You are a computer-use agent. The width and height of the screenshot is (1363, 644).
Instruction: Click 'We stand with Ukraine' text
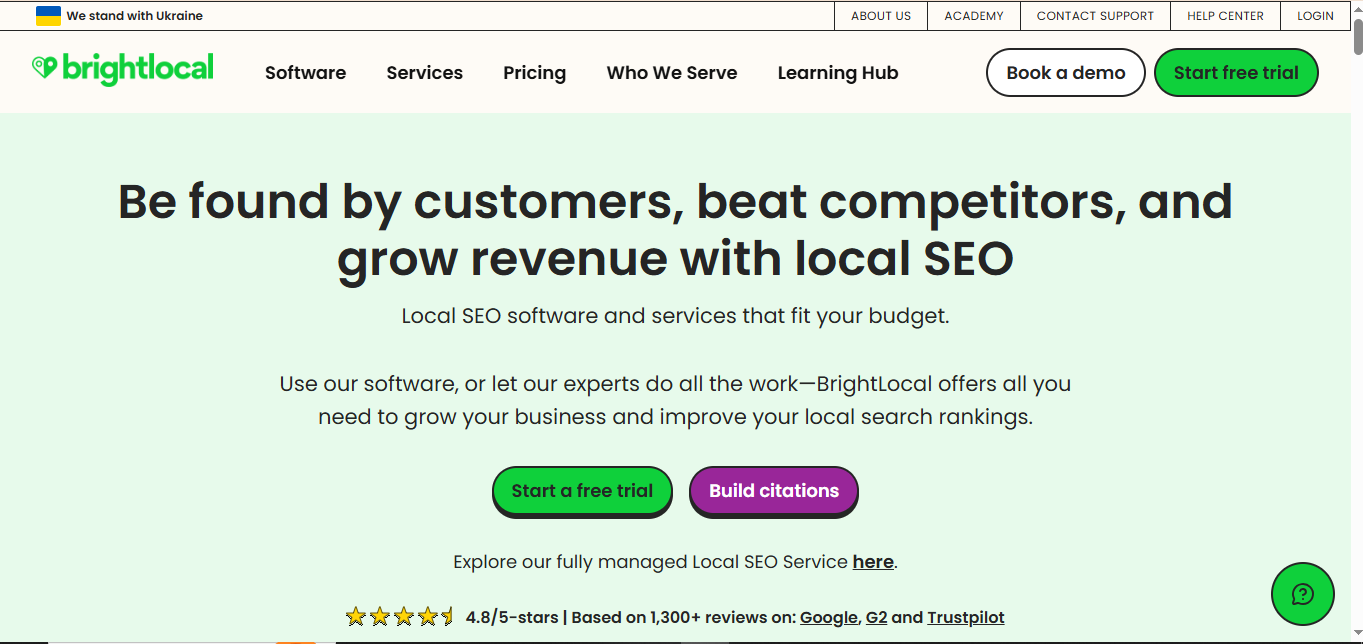135,16
